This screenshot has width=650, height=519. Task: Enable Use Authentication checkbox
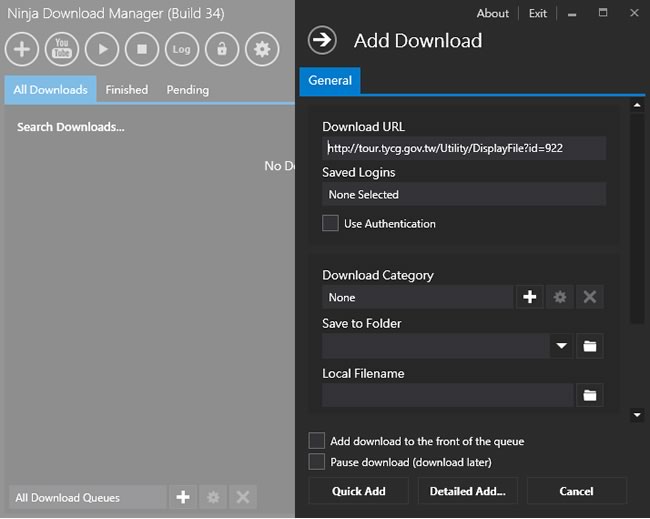pos(330,223)
